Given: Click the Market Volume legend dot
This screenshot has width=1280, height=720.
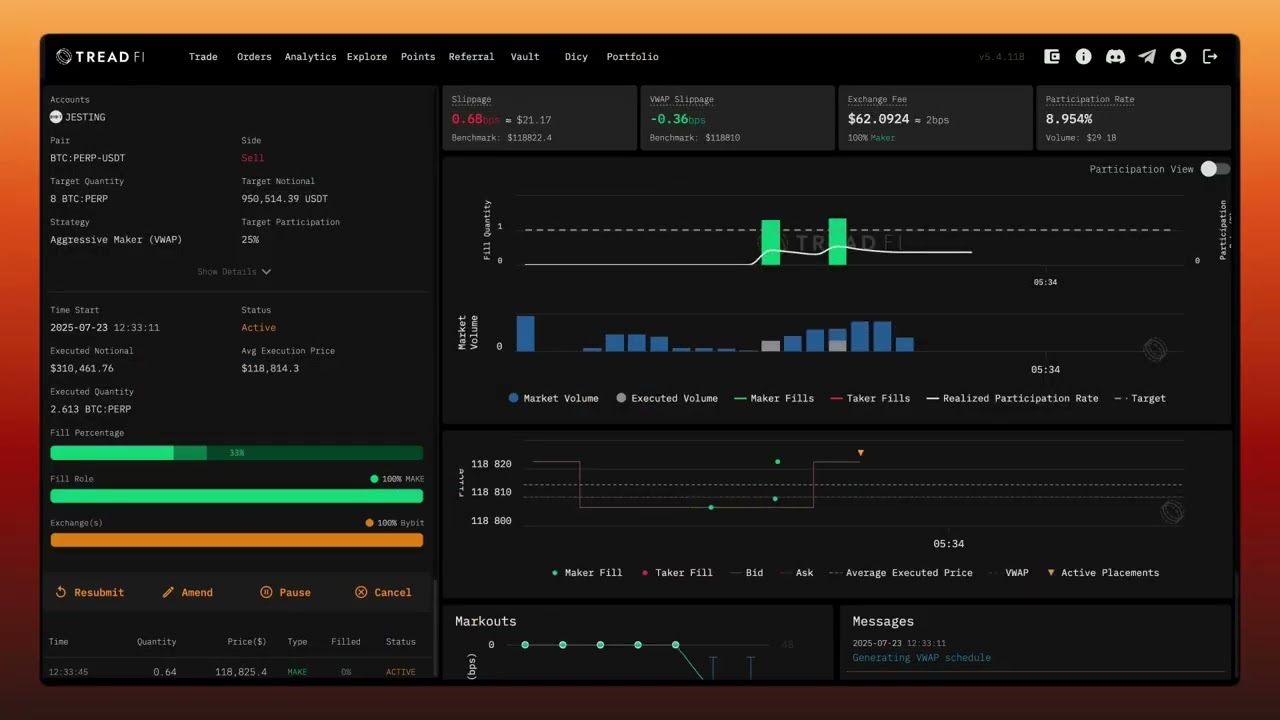Looking at the screenshot, I should (514, 398).
